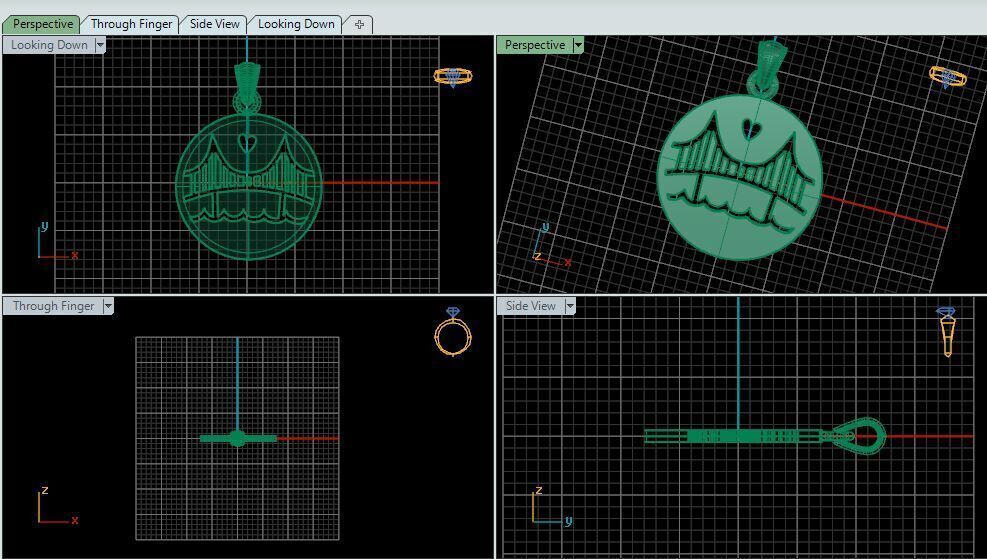Select the pendant bail in Looking Down viewport
This screenshot has height=559, width=987.
click(x=247, y=88)
